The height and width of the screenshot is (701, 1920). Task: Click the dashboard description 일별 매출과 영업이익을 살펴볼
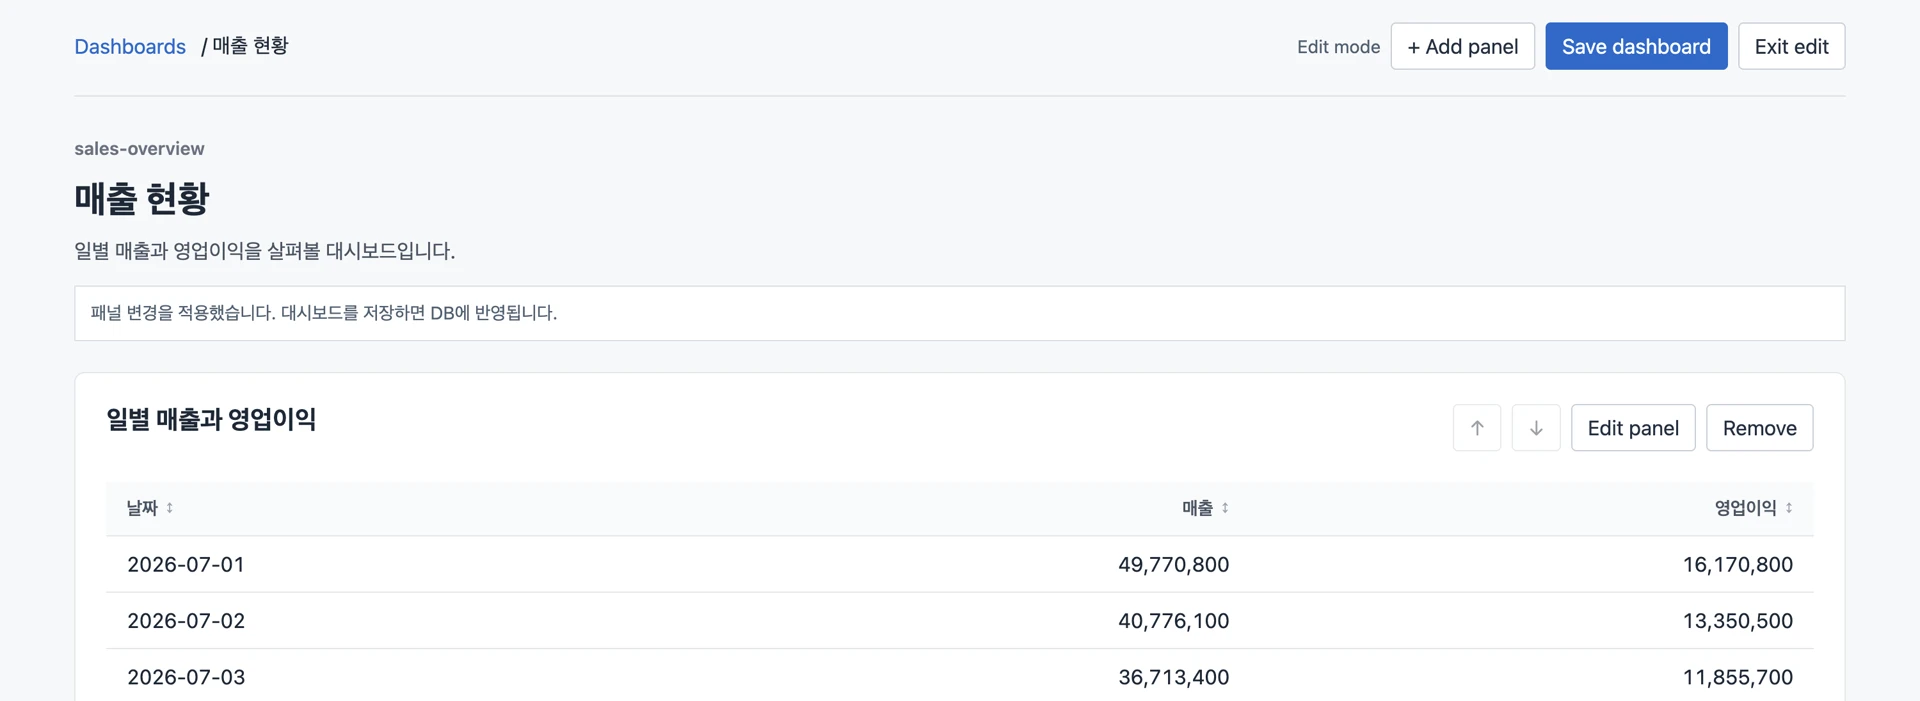pos(265,251)
